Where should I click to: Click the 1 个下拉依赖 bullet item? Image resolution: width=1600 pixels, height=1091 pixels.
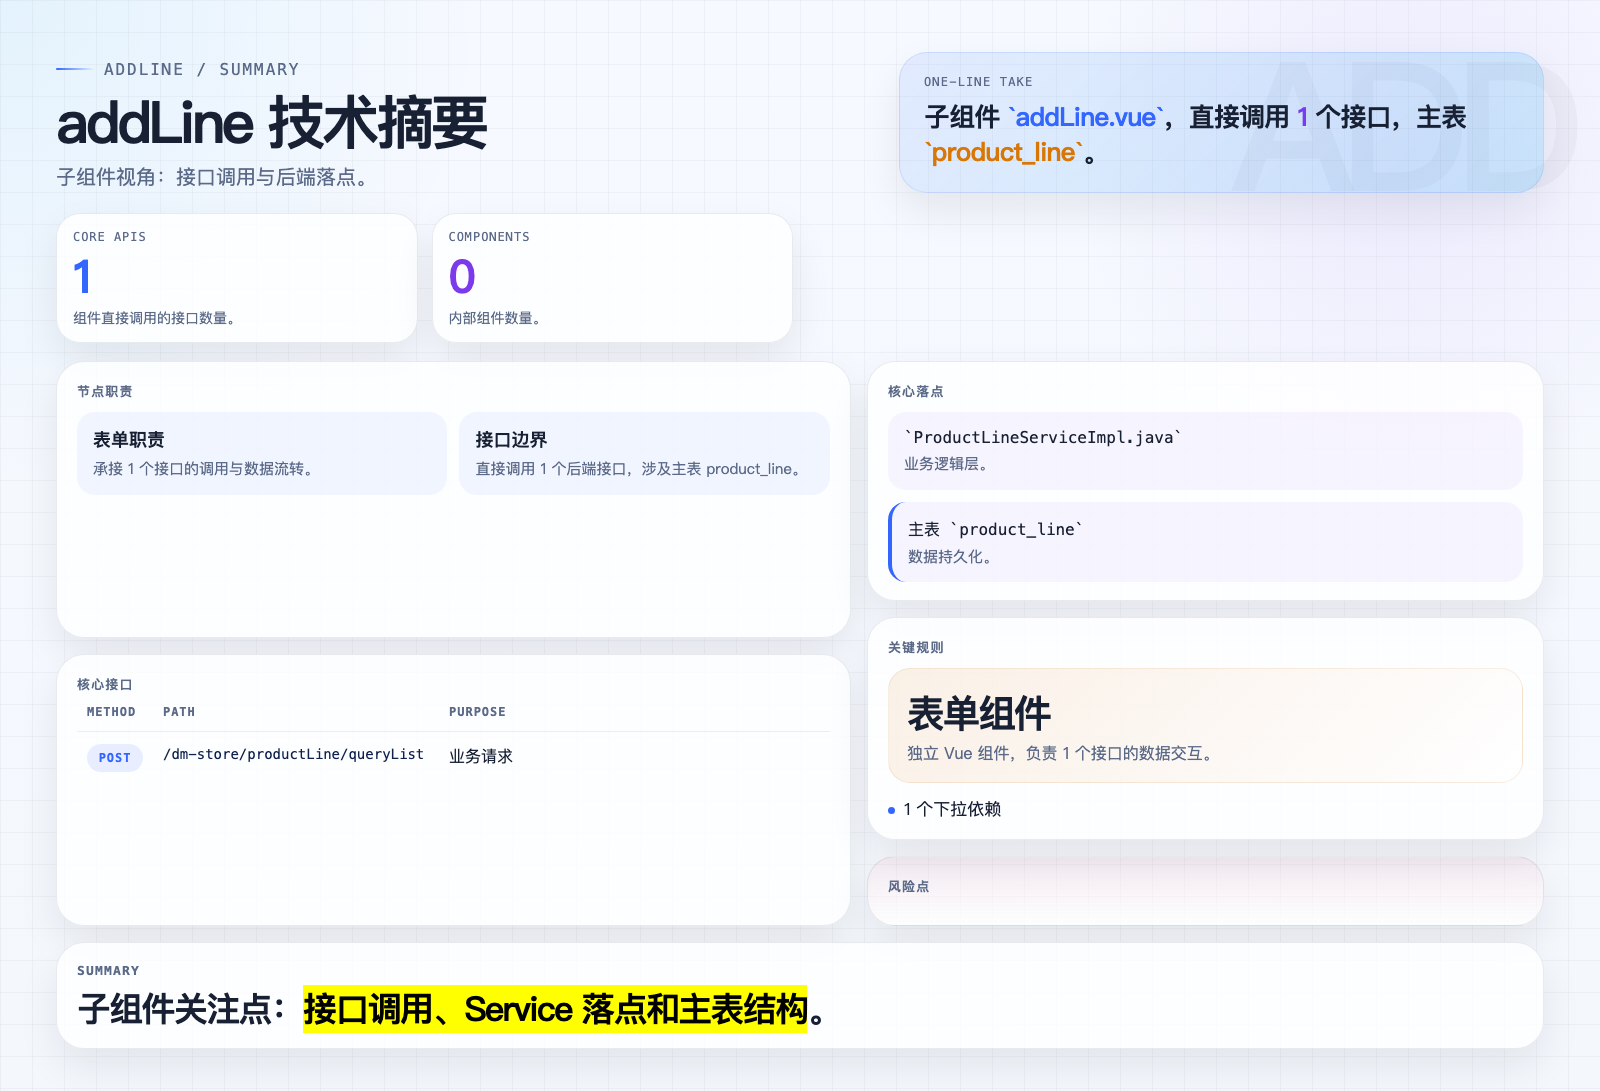pos(951,809)
